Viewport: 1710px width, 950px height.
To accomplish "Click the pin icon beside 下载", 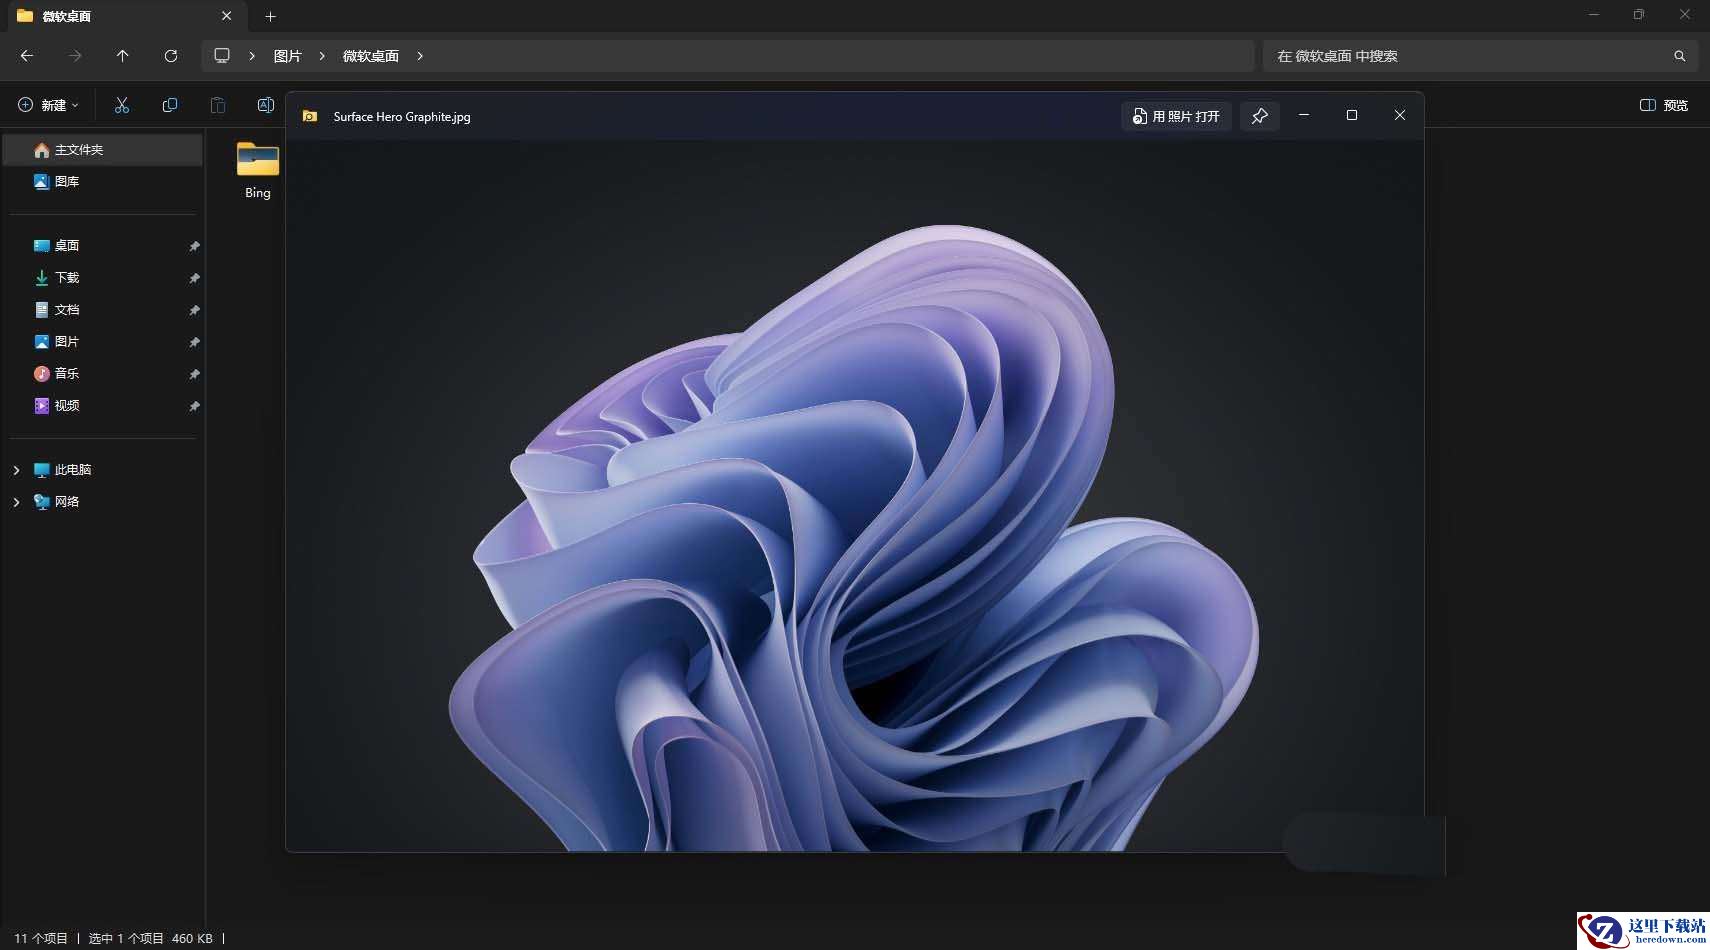I will click(195, 278).
